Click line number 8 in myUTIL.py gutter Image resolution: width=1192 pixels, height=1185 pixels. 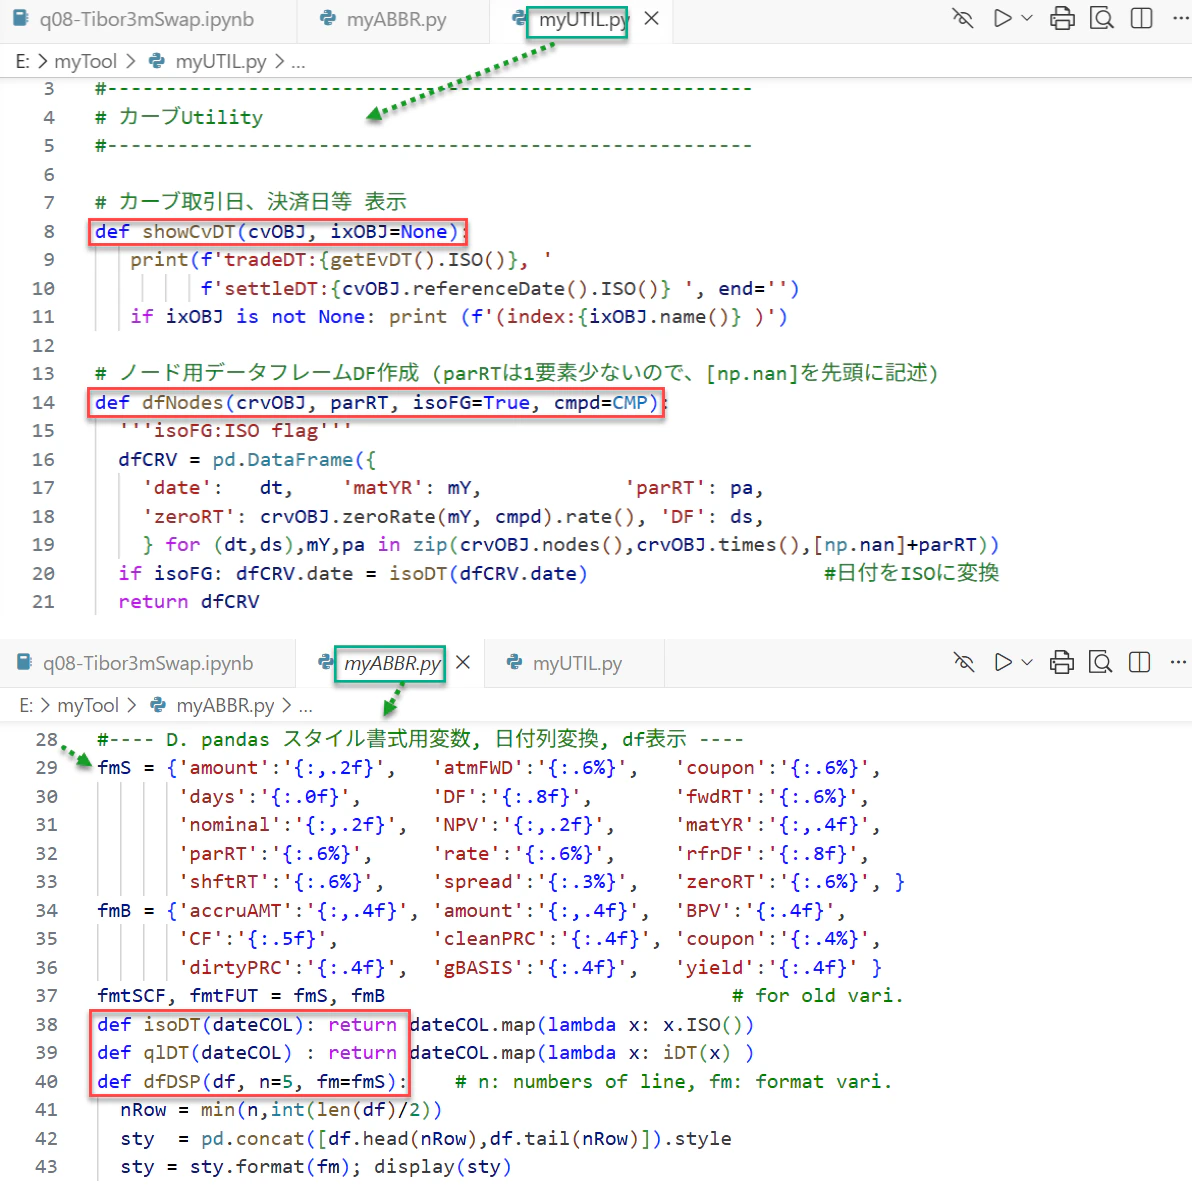(49, 232)
